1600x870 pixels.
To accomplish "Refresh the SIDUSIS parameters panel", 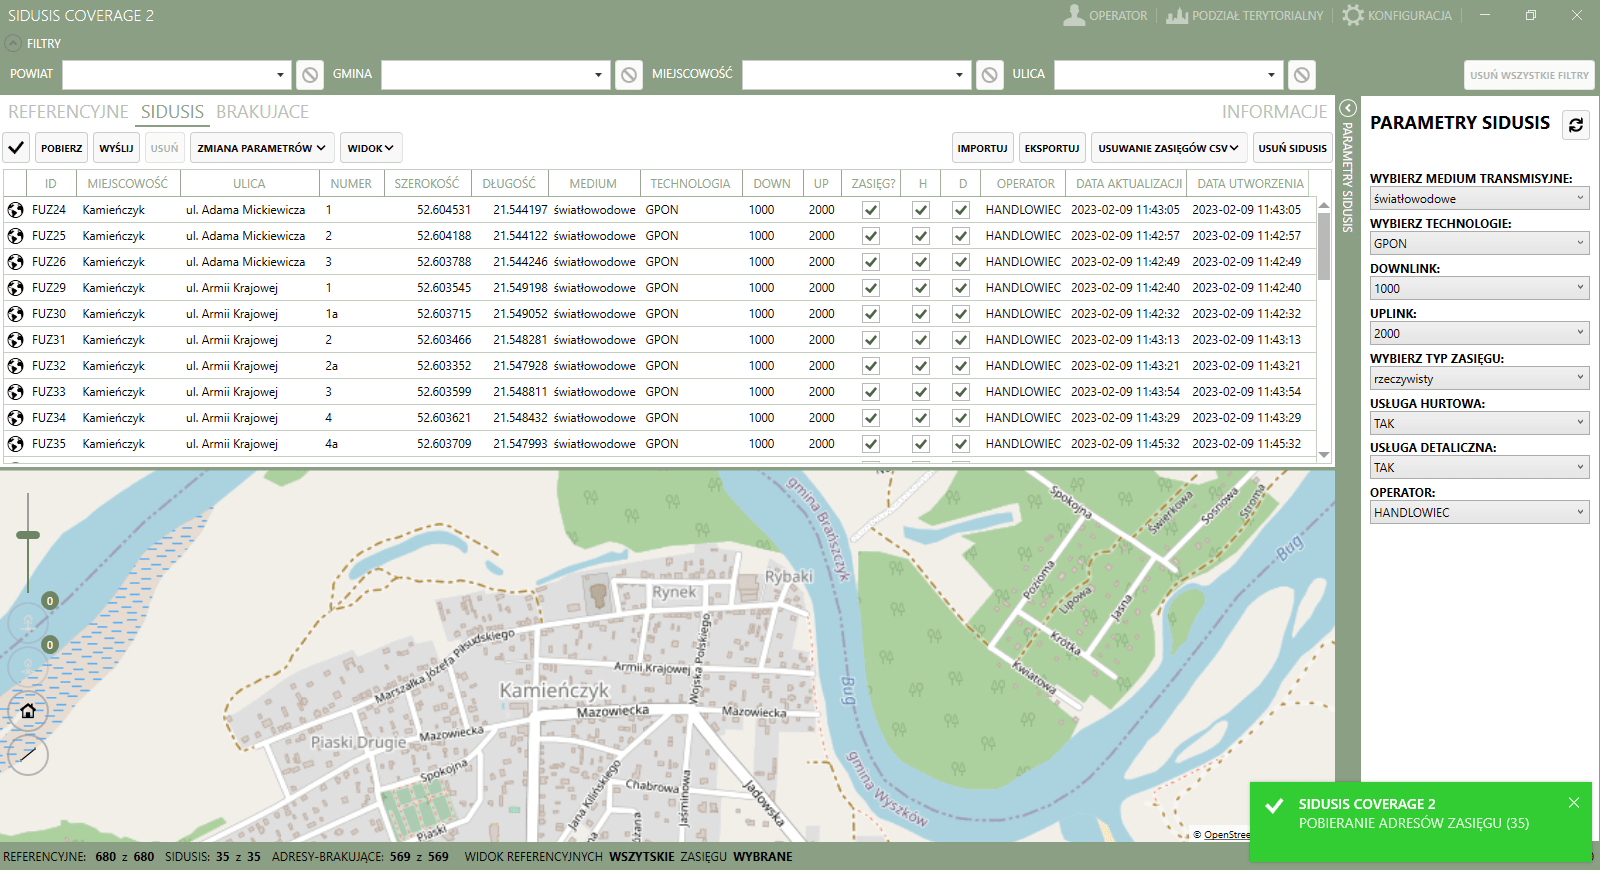I will tap(1576, 125).
